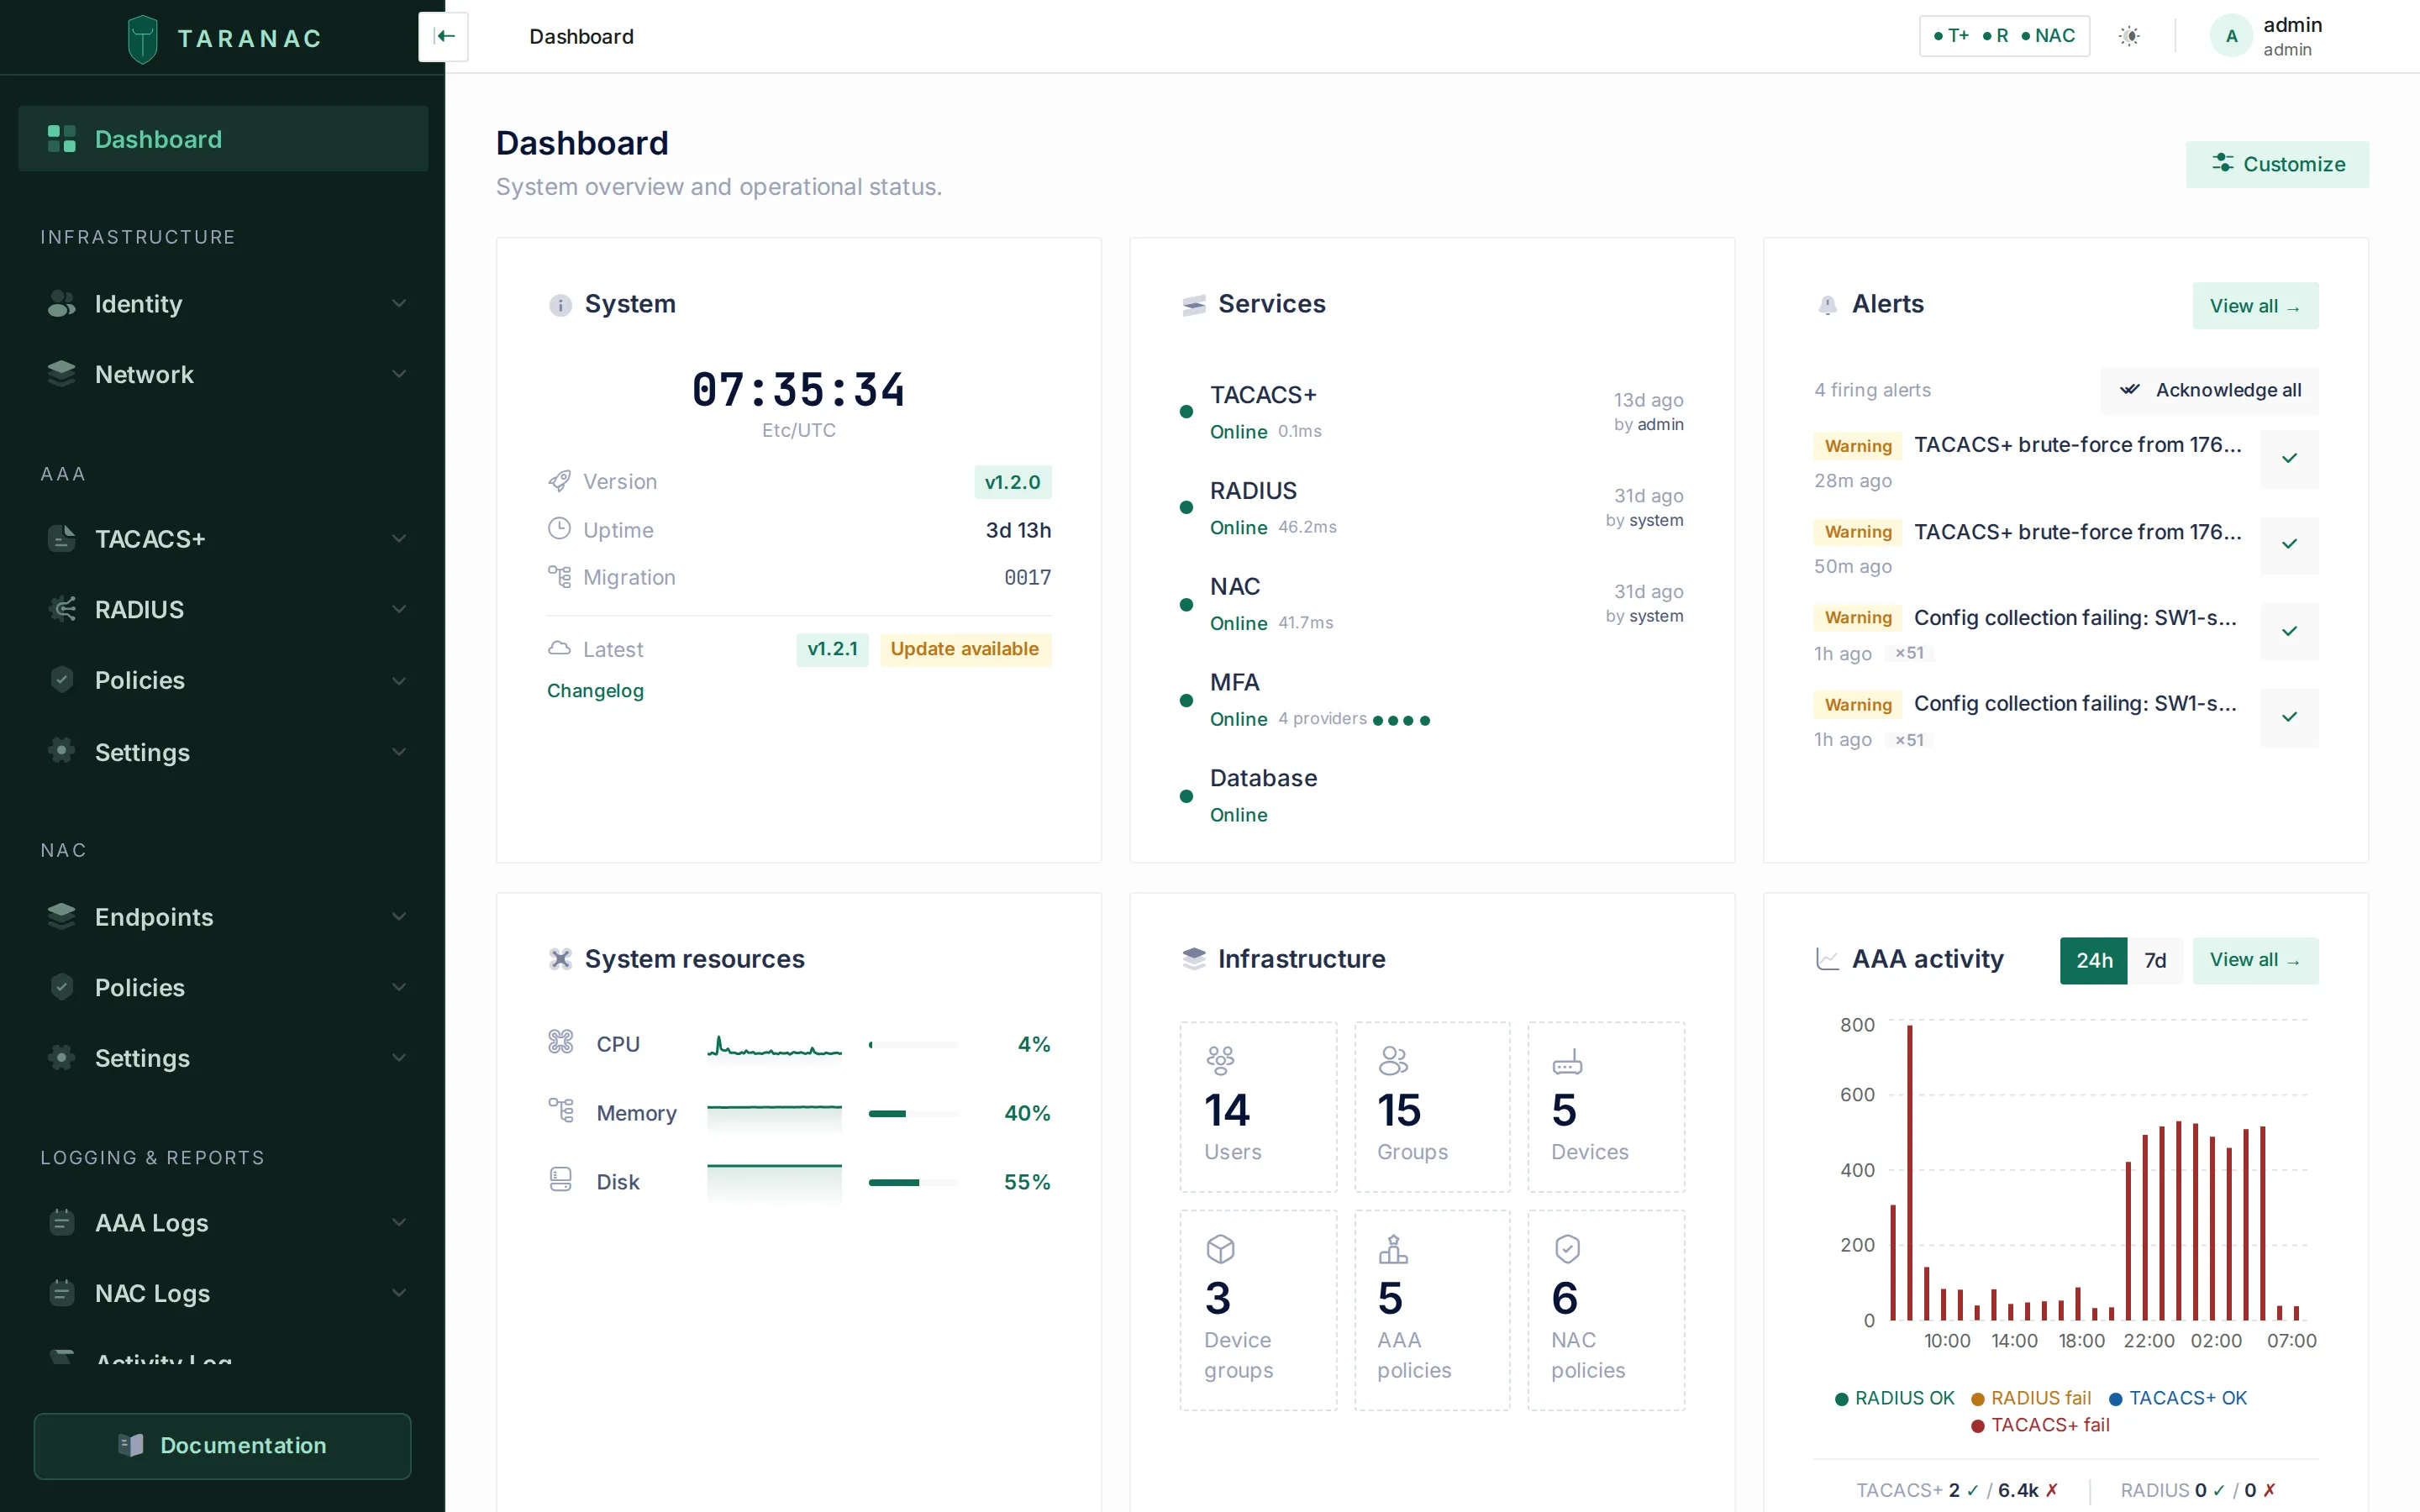The image size is (2420, 1512).
Task: Open the Dashboard sidebar item
Action: (x=223, y=139)
